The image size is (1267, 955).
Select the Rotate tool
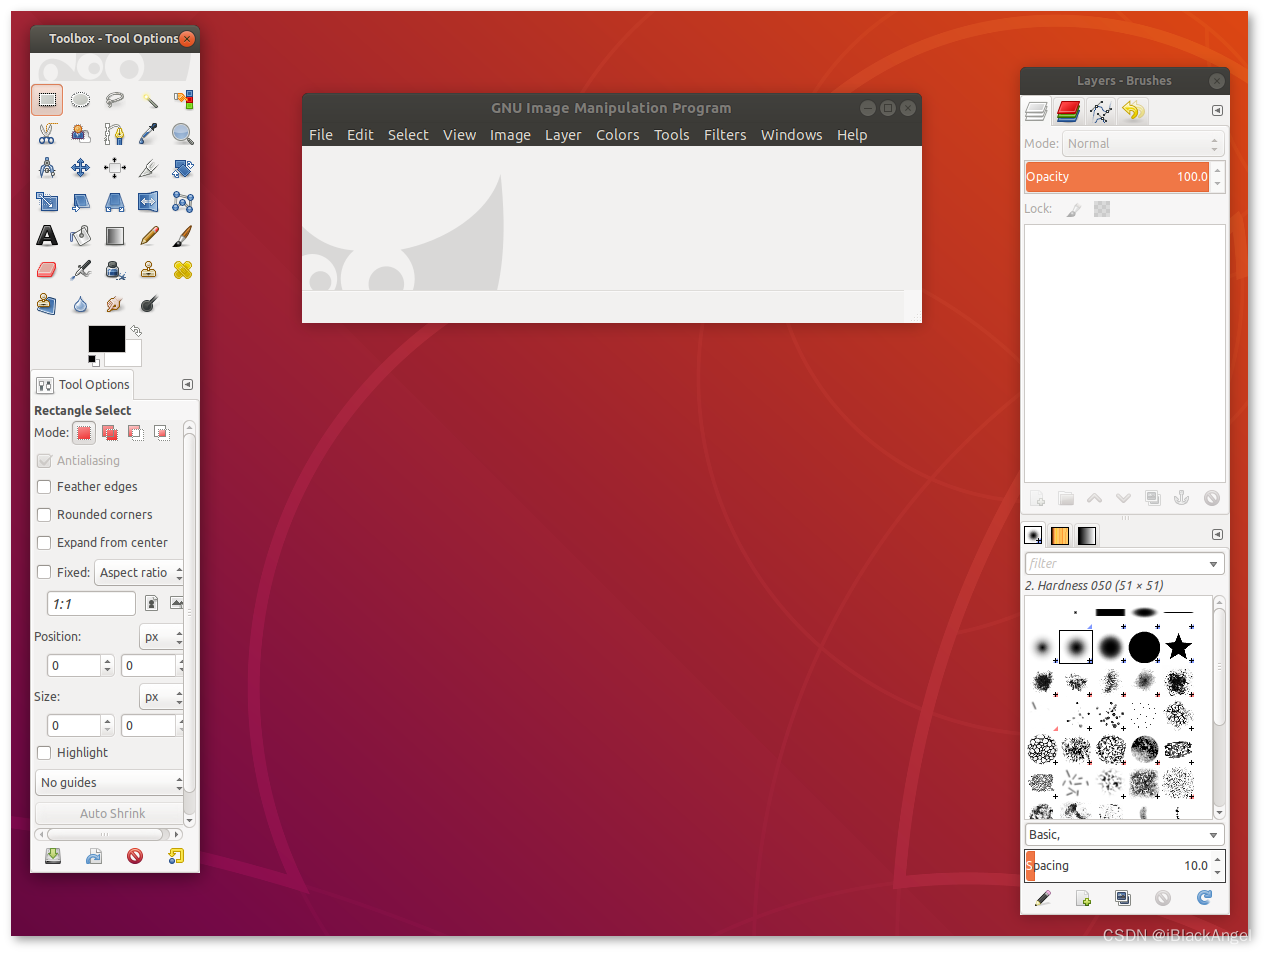click(183, 168)
